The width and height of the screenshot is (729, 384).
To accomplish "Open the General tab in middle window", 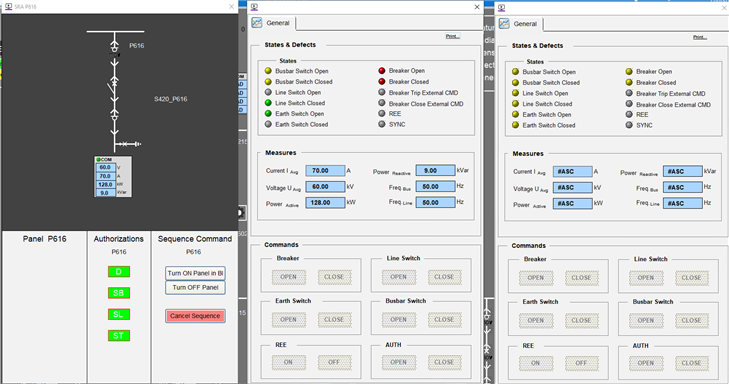I will coord(273,23).
